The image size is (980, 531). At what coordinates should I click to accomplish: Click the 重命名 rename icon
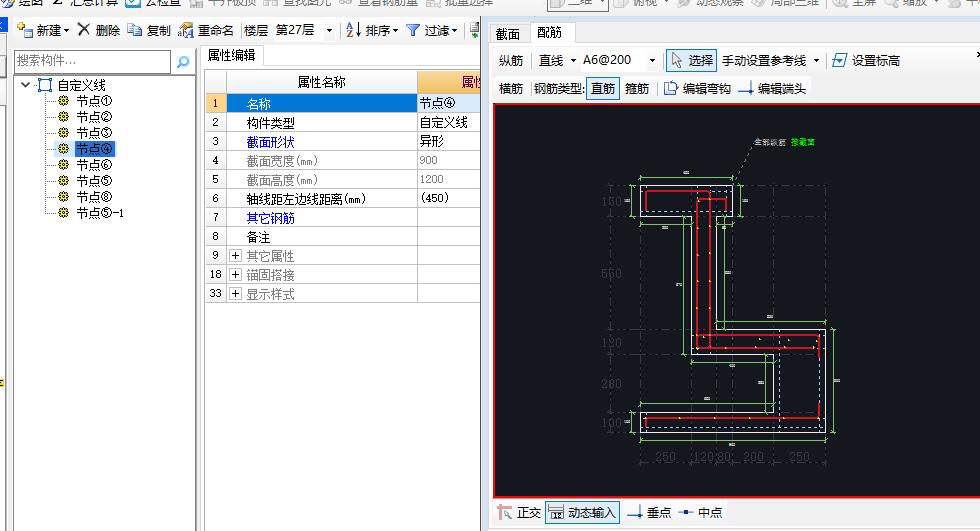(x=186, y=30)
